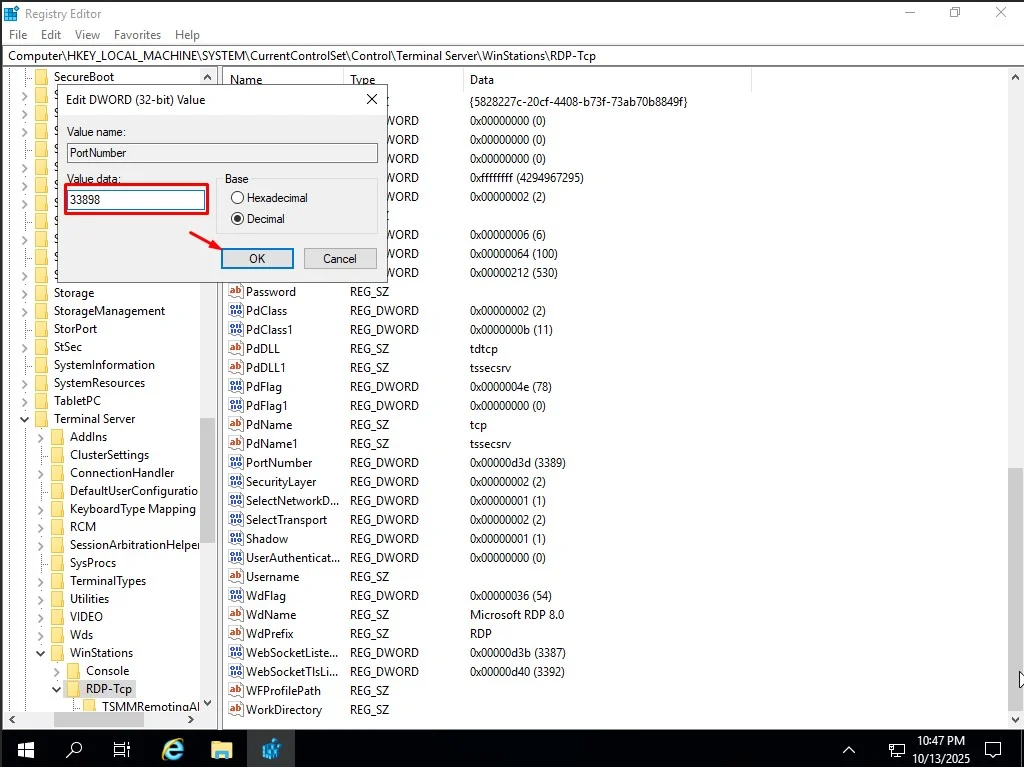Image resolution: width=1024 pixels, height=767 pixels.
Task: Select the Hexadecimal base option
Action: pos(237,197)
